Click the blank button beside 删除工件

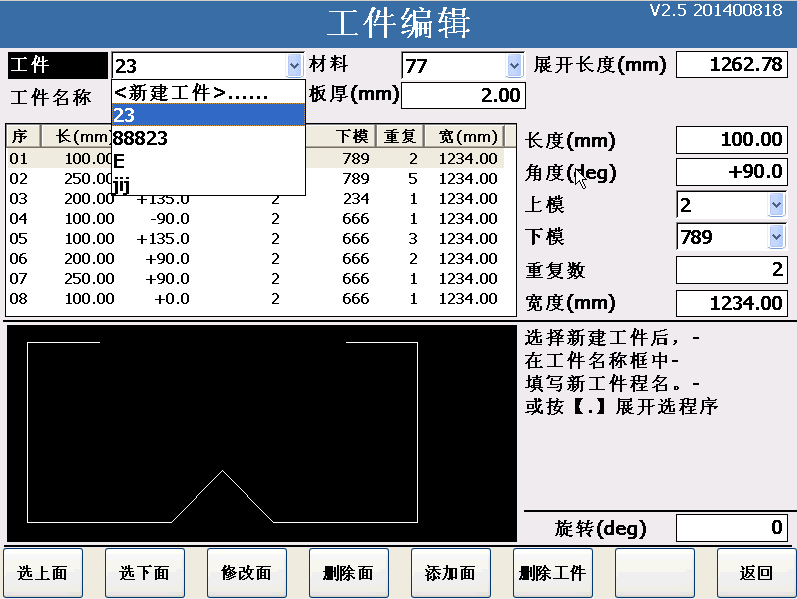click(654, 573)
